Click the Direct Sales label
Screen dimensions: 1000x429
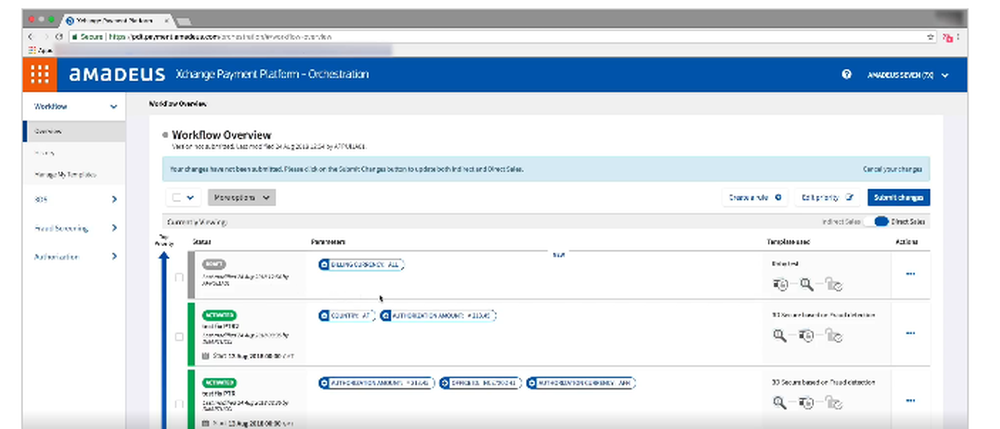coord(909,222)
